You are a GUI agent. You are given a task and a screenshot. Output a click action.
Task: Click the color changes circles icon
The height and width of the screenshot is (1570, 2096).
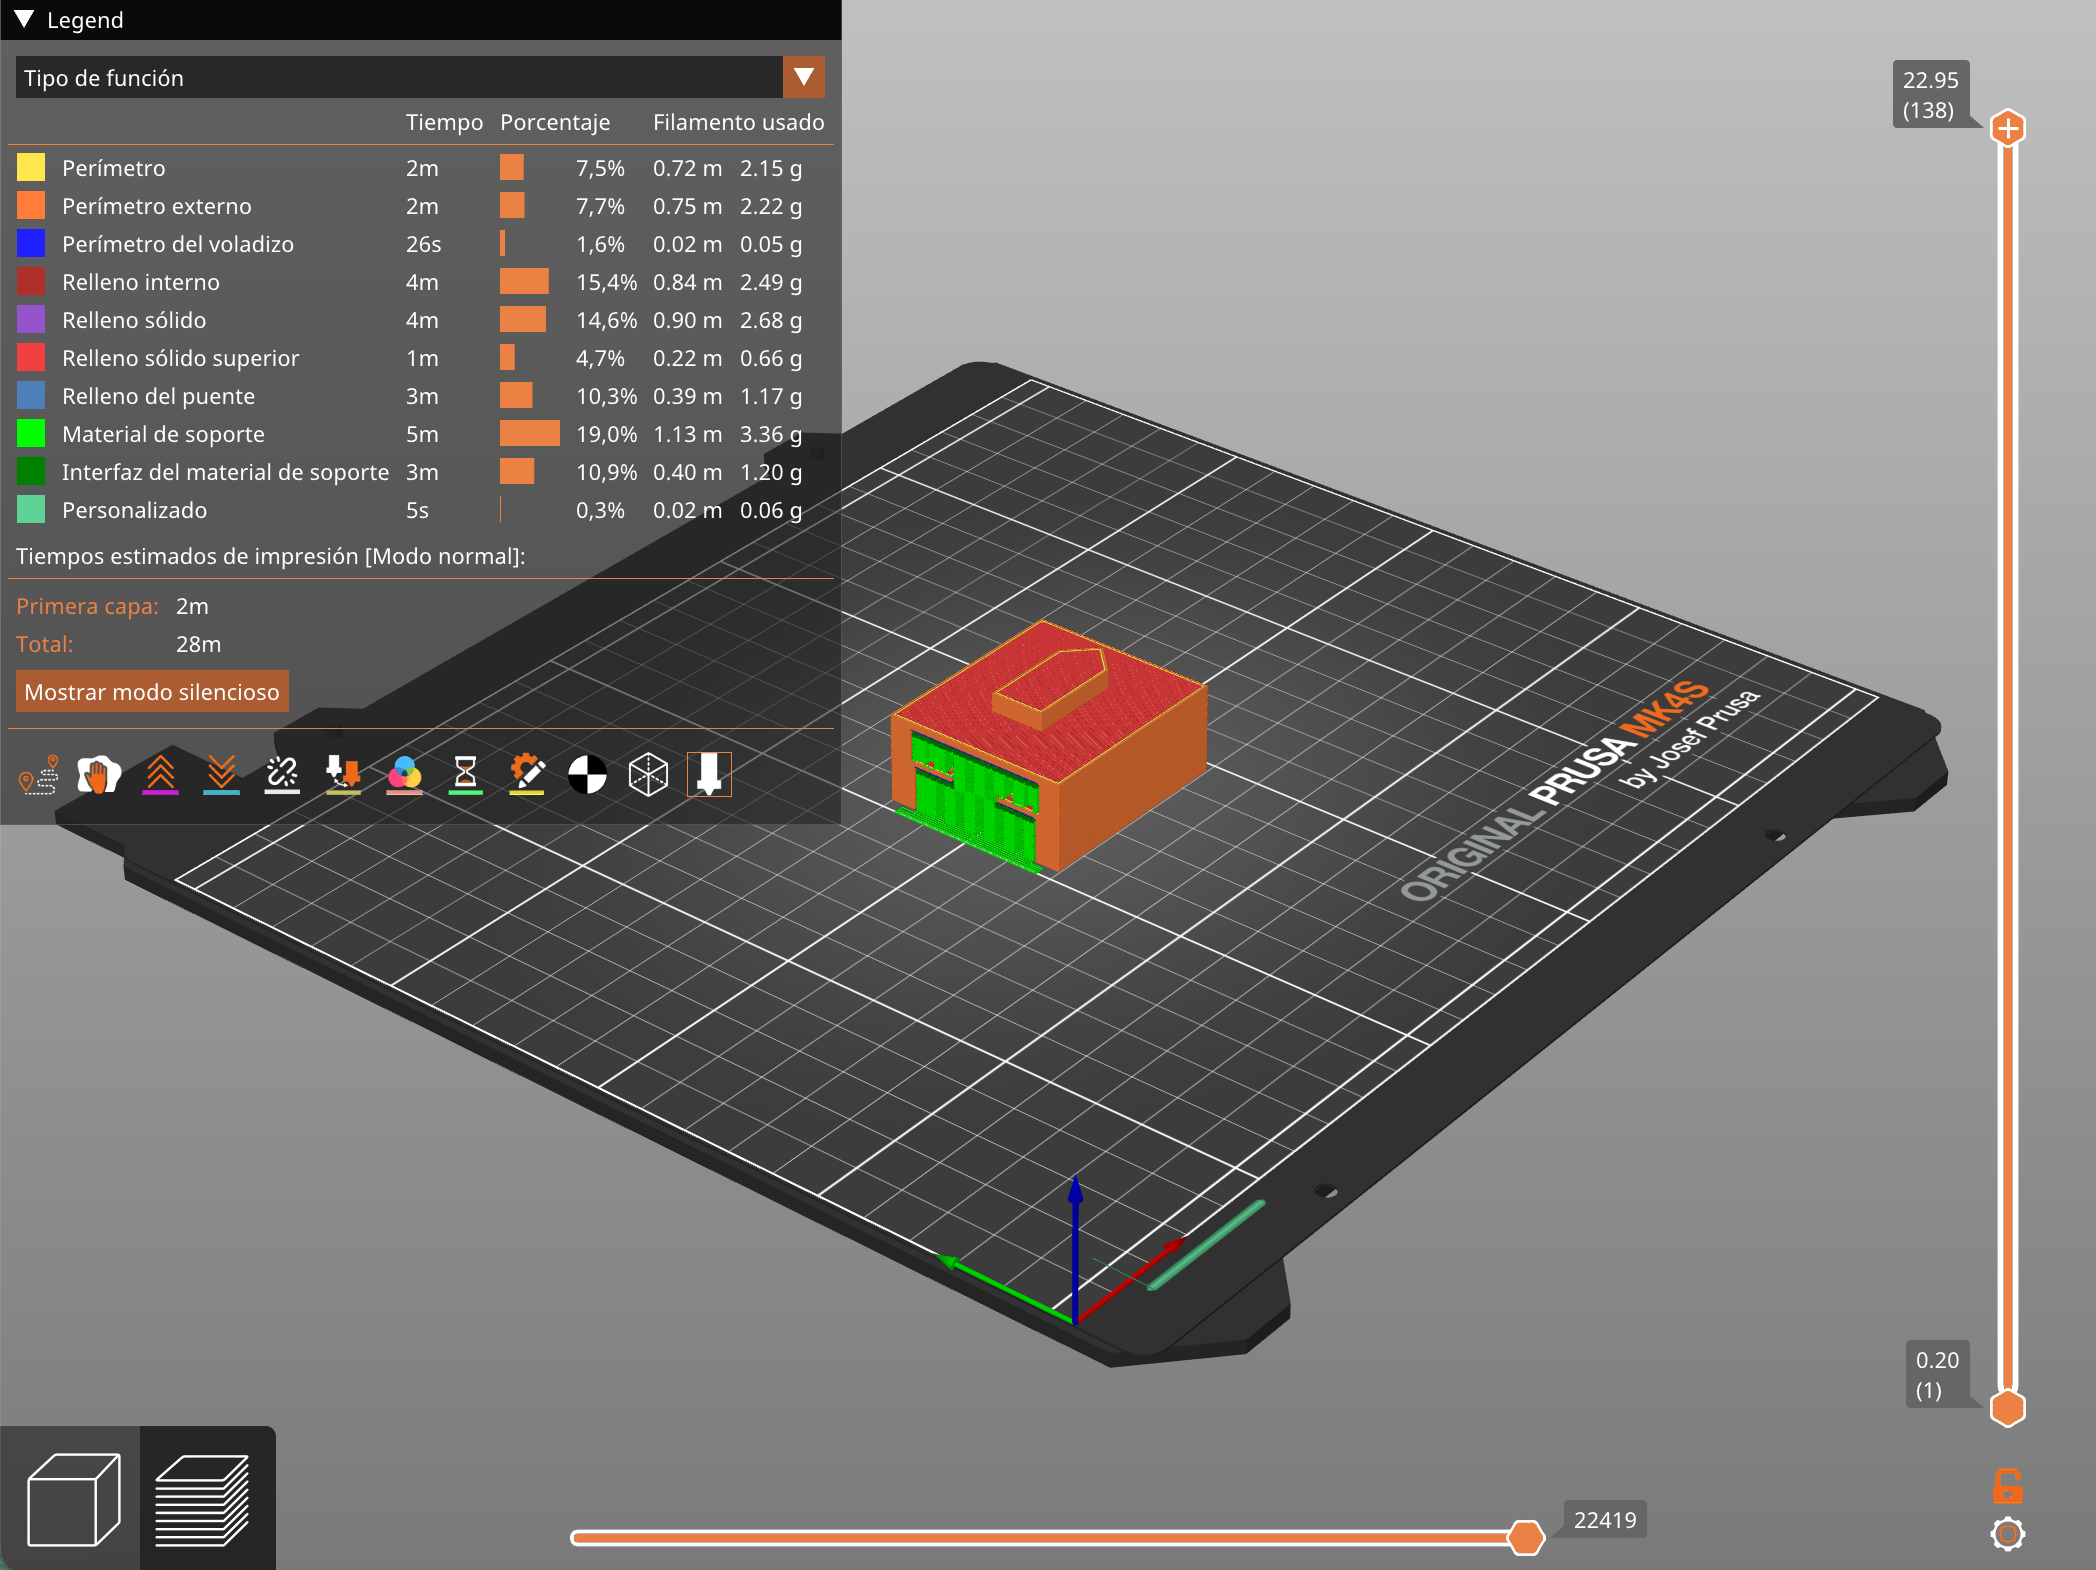pyautogui.click(x=404, y=775)
